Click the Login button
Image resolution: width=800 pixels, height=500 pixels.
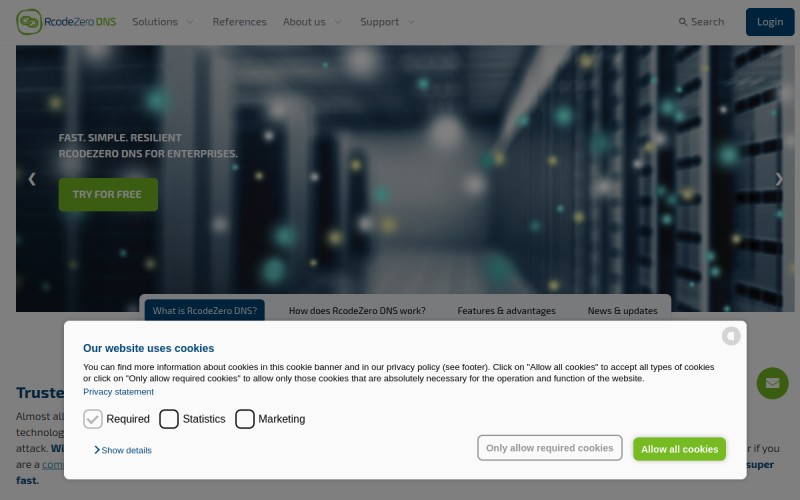(x=770, y=22)
